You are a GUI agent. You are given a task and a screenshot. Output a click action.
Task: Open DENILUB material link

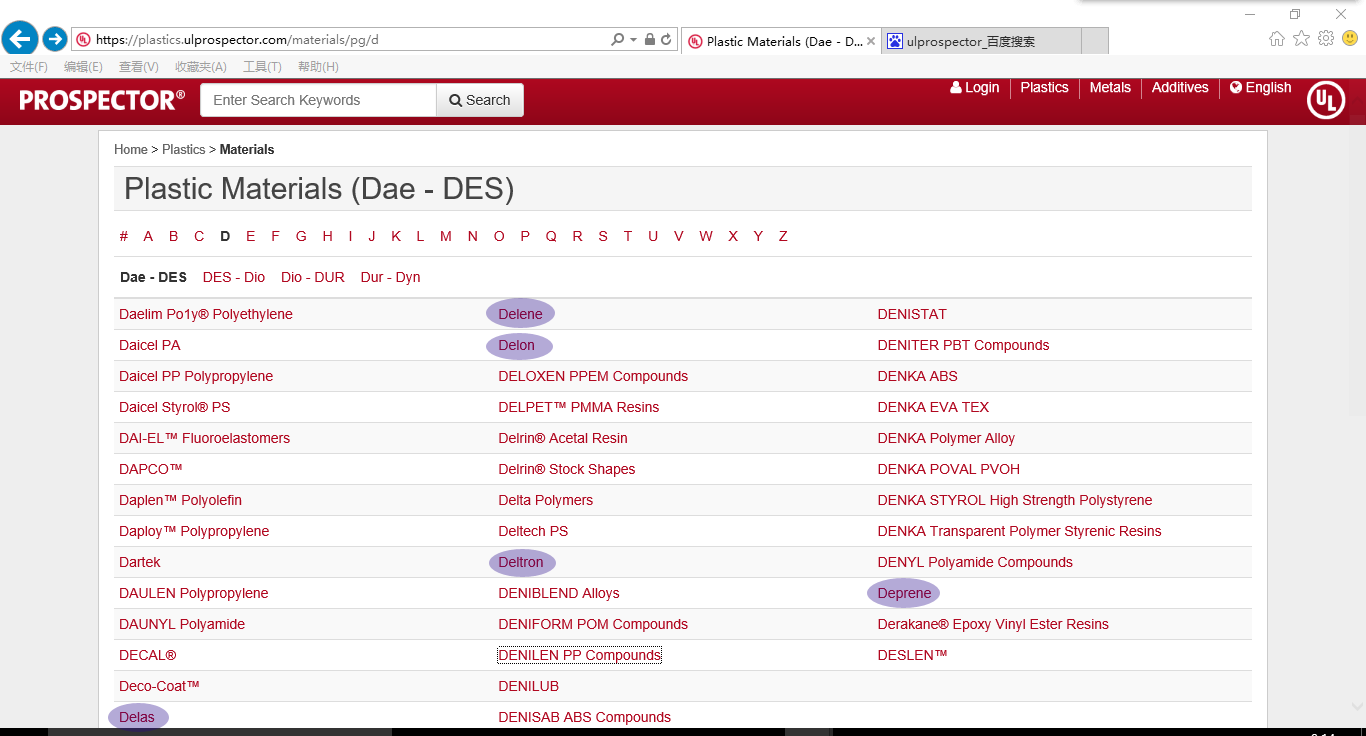pyautogui.click(x=529, y=686)
